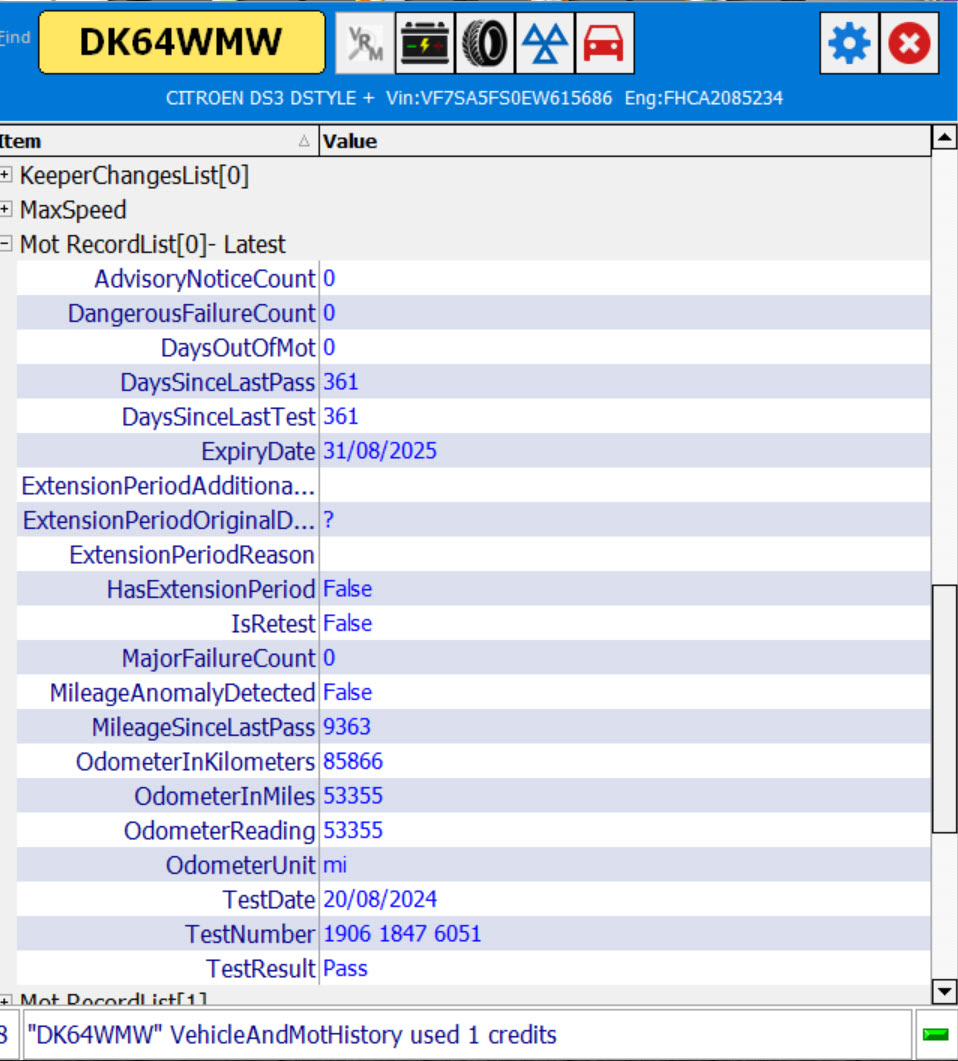The image size is (958, 1061).
Task: Open the tyre information icon
Action: pos(485,44)
